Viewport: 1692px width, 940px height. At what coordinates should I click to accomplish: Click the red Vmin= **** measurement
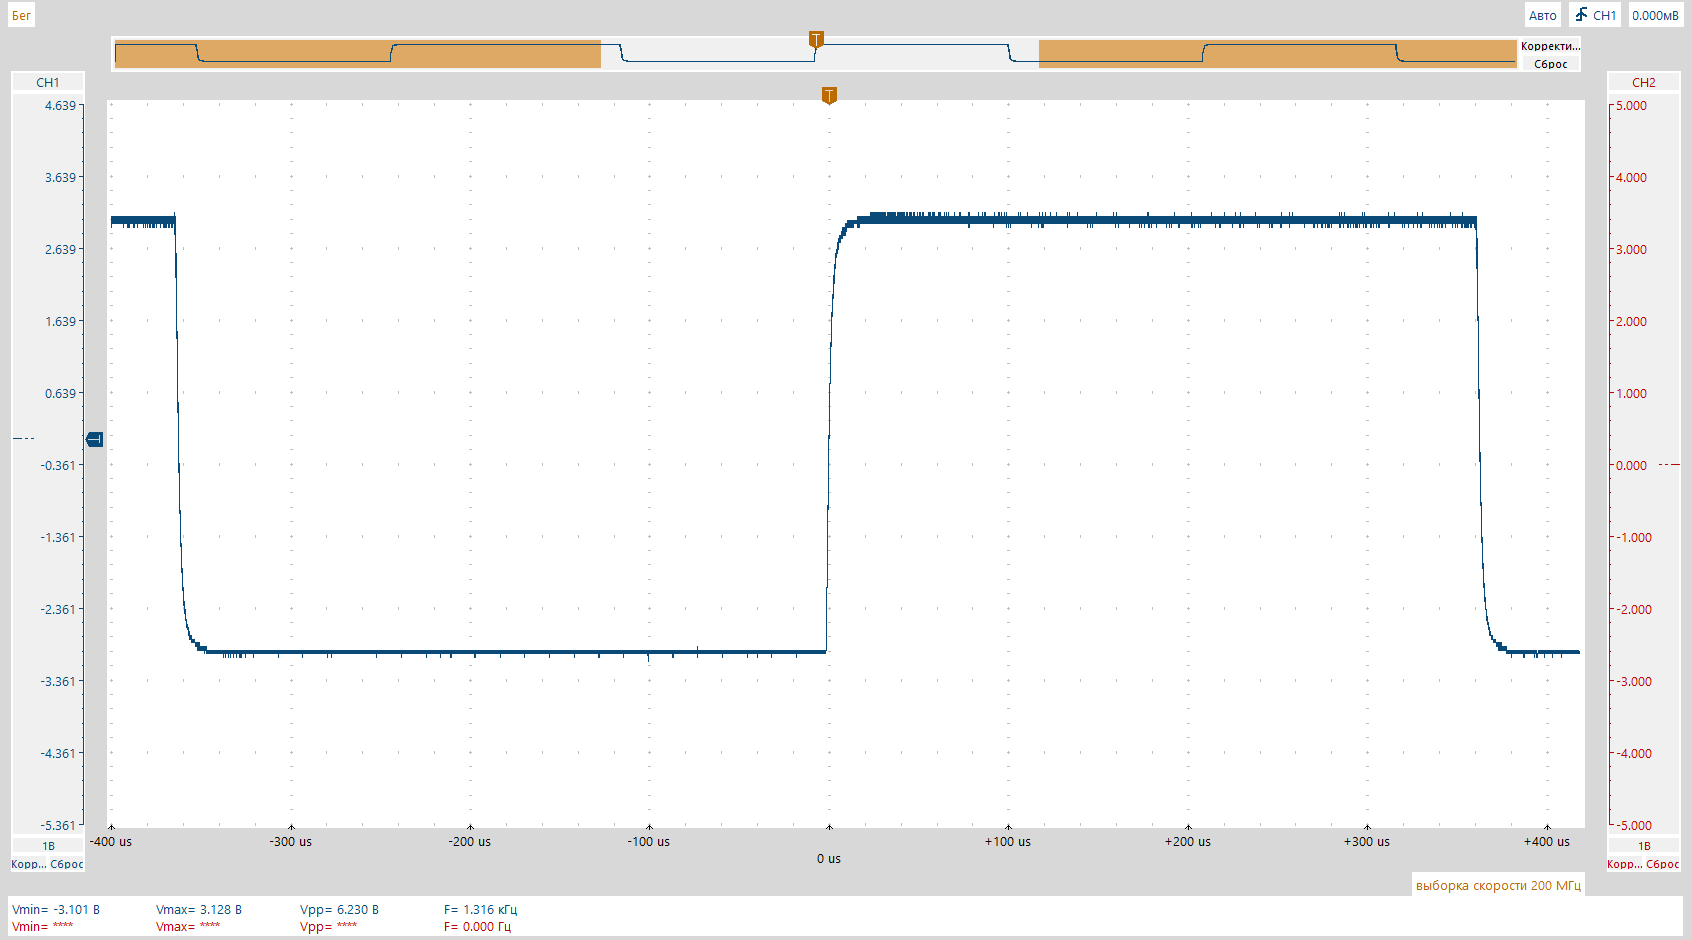[x=42, y=926]
